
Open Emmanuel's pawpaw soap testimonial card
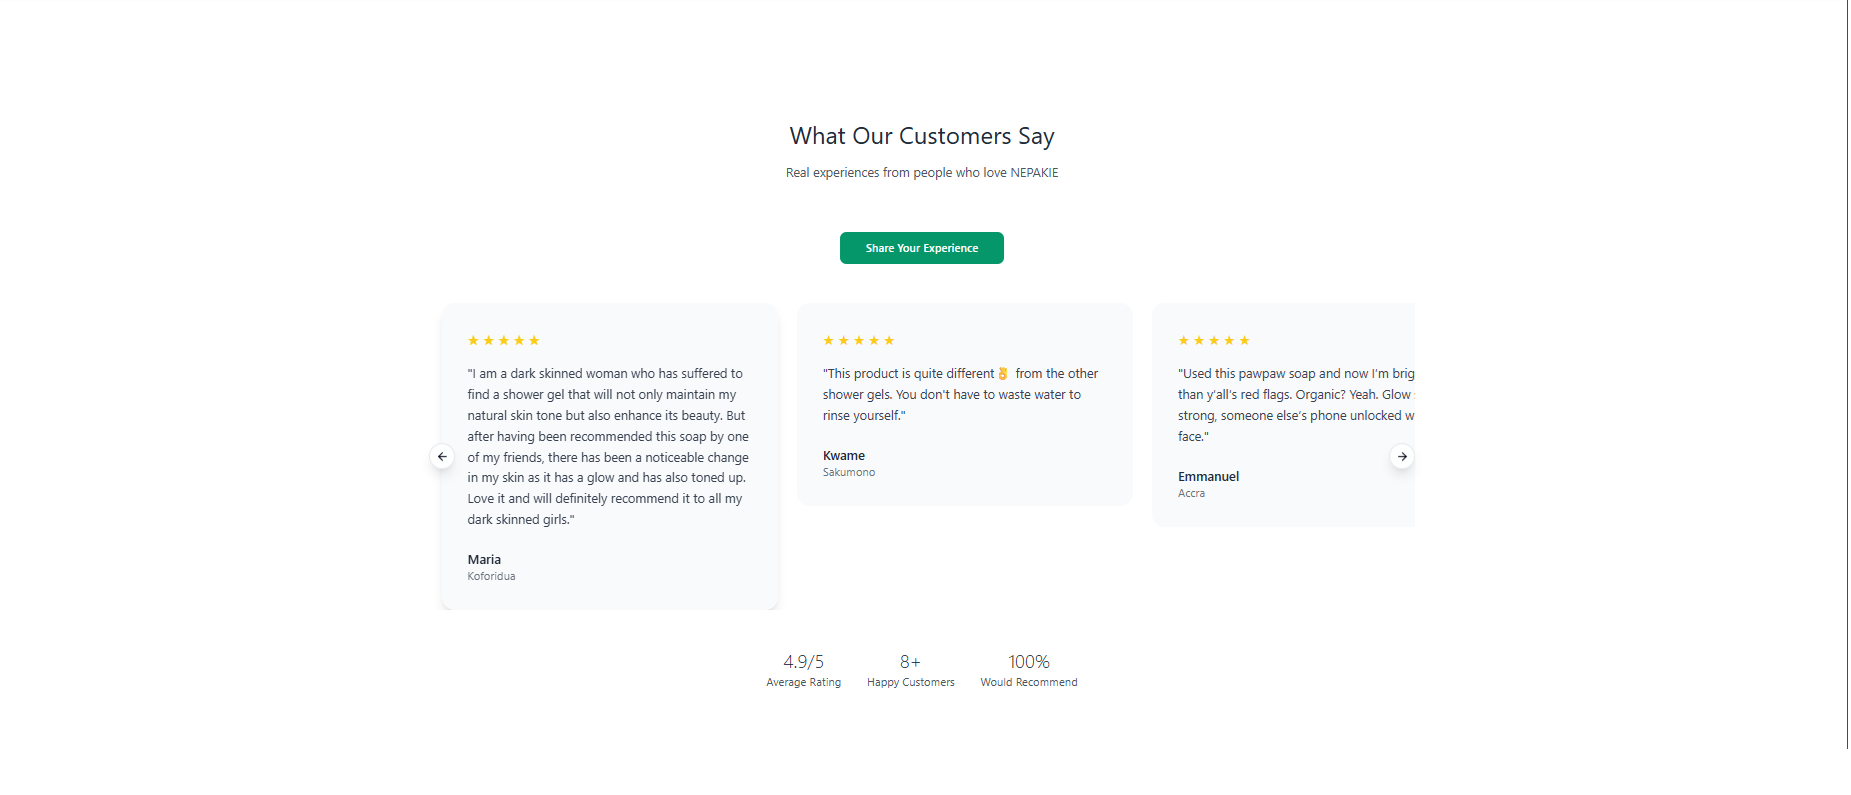1283,415
